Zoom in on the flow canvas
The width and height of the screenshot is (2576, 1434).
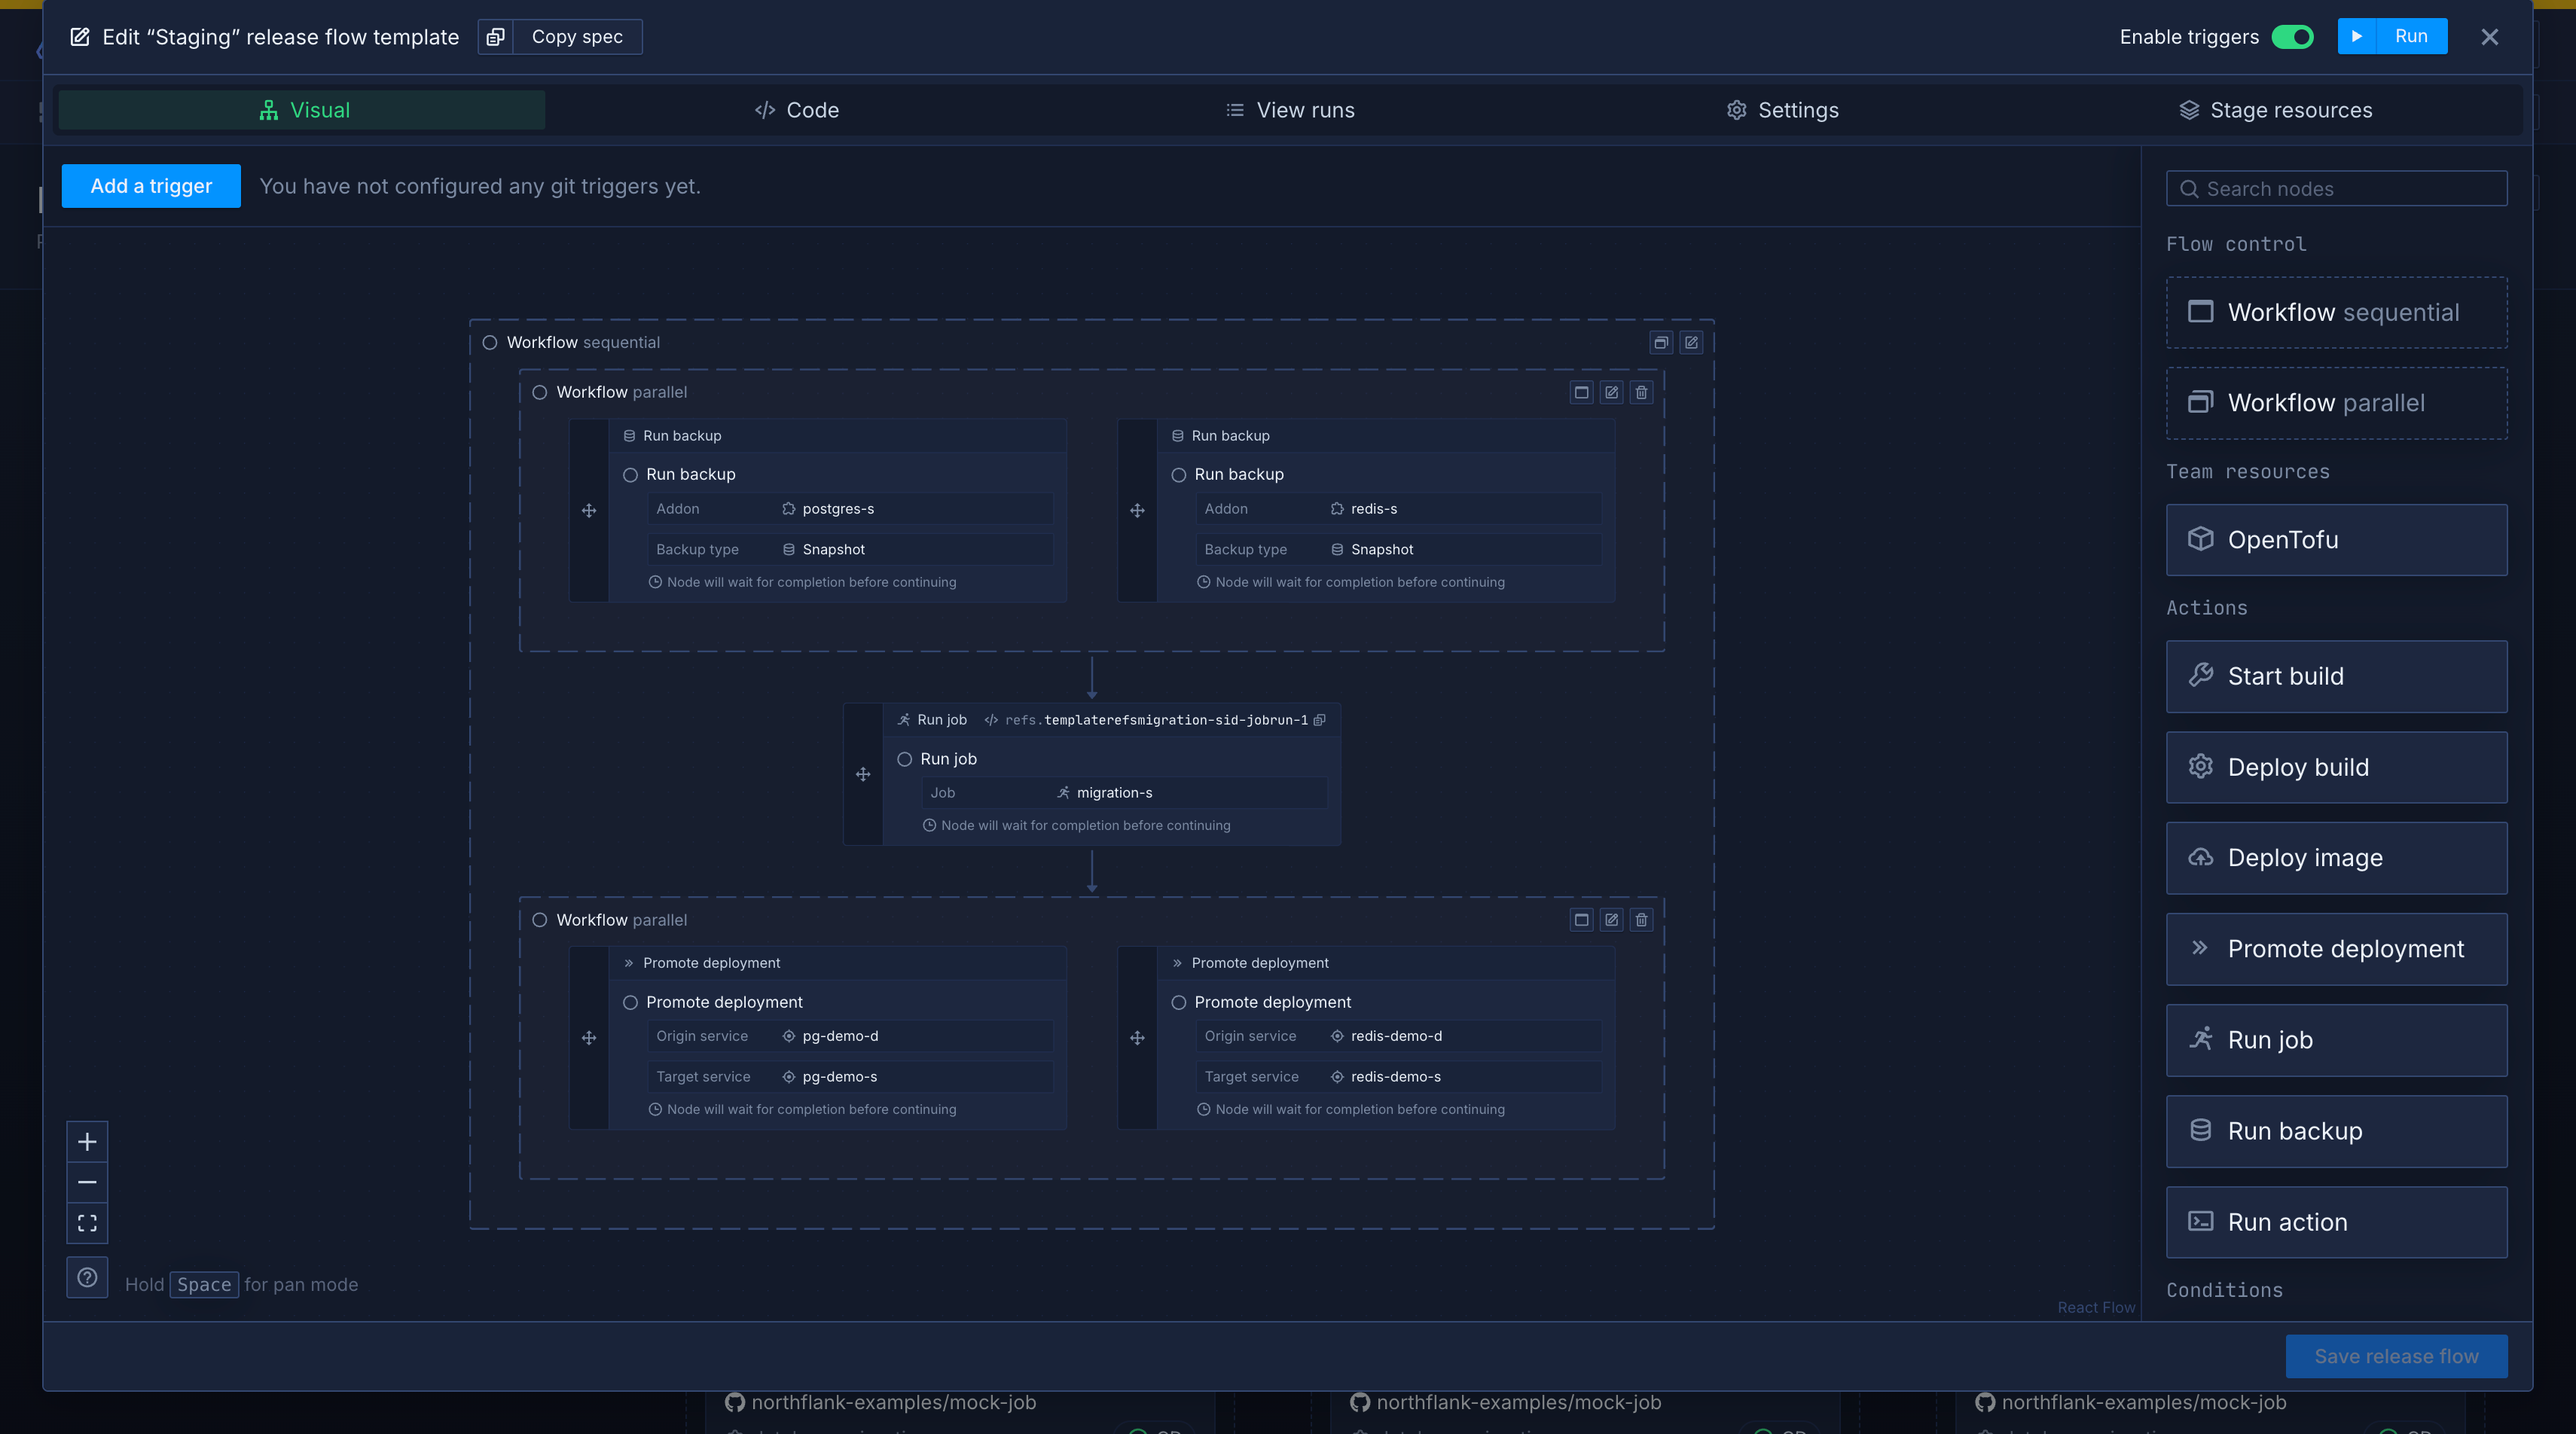(87, 1142)
